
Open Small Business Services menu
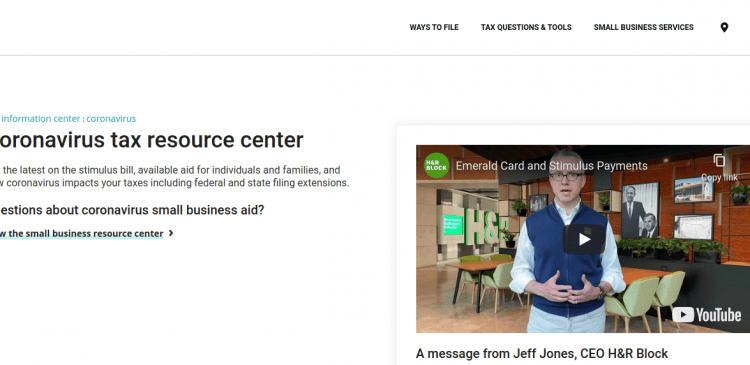[x=643, y=27]
